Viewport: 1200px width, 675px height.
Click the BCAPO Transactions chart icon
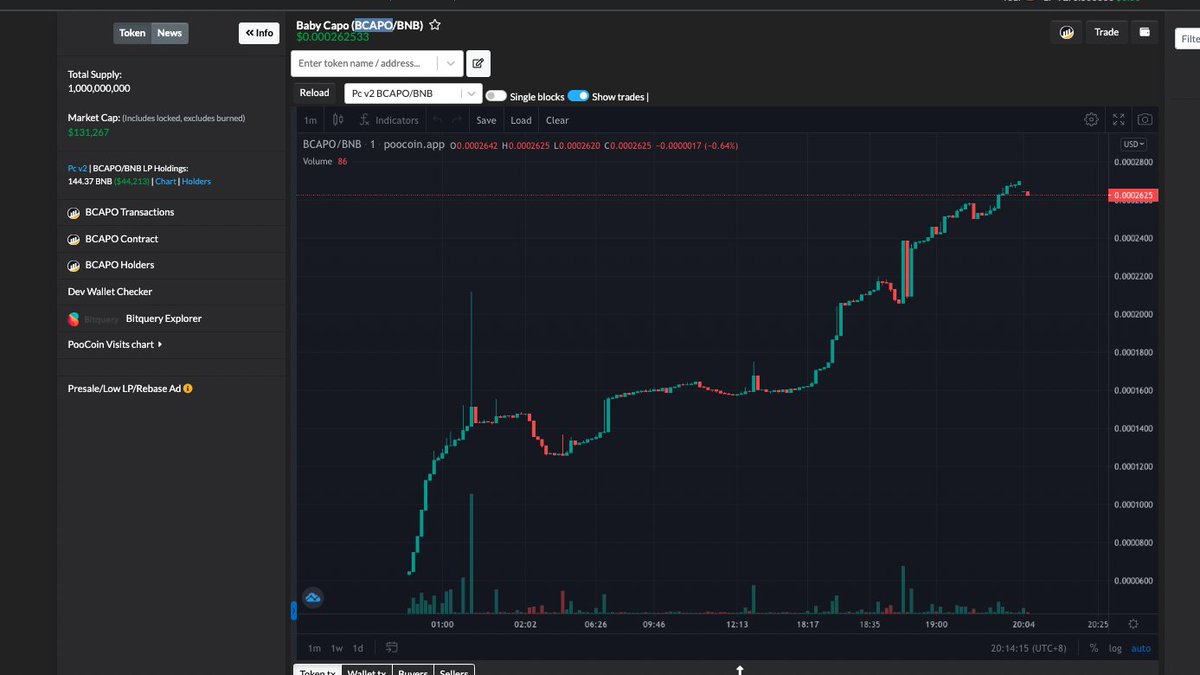coord(73,213)
